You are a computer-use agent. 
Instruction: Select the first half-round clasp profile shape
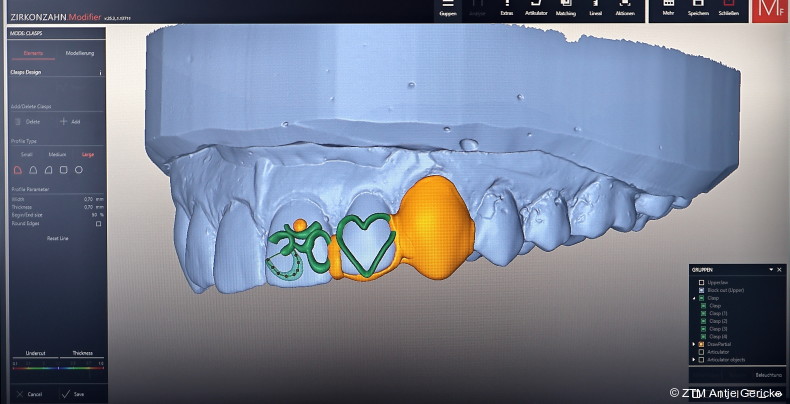[17, 171]
